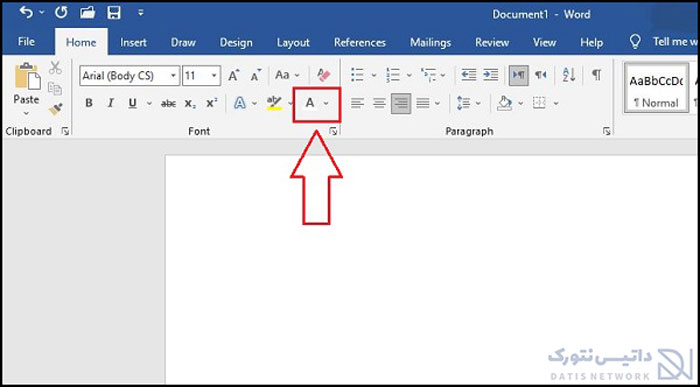This screenshot has height=387, width=700.
Task: Click the Cut scissors icon
Action: tap(55, 68)
